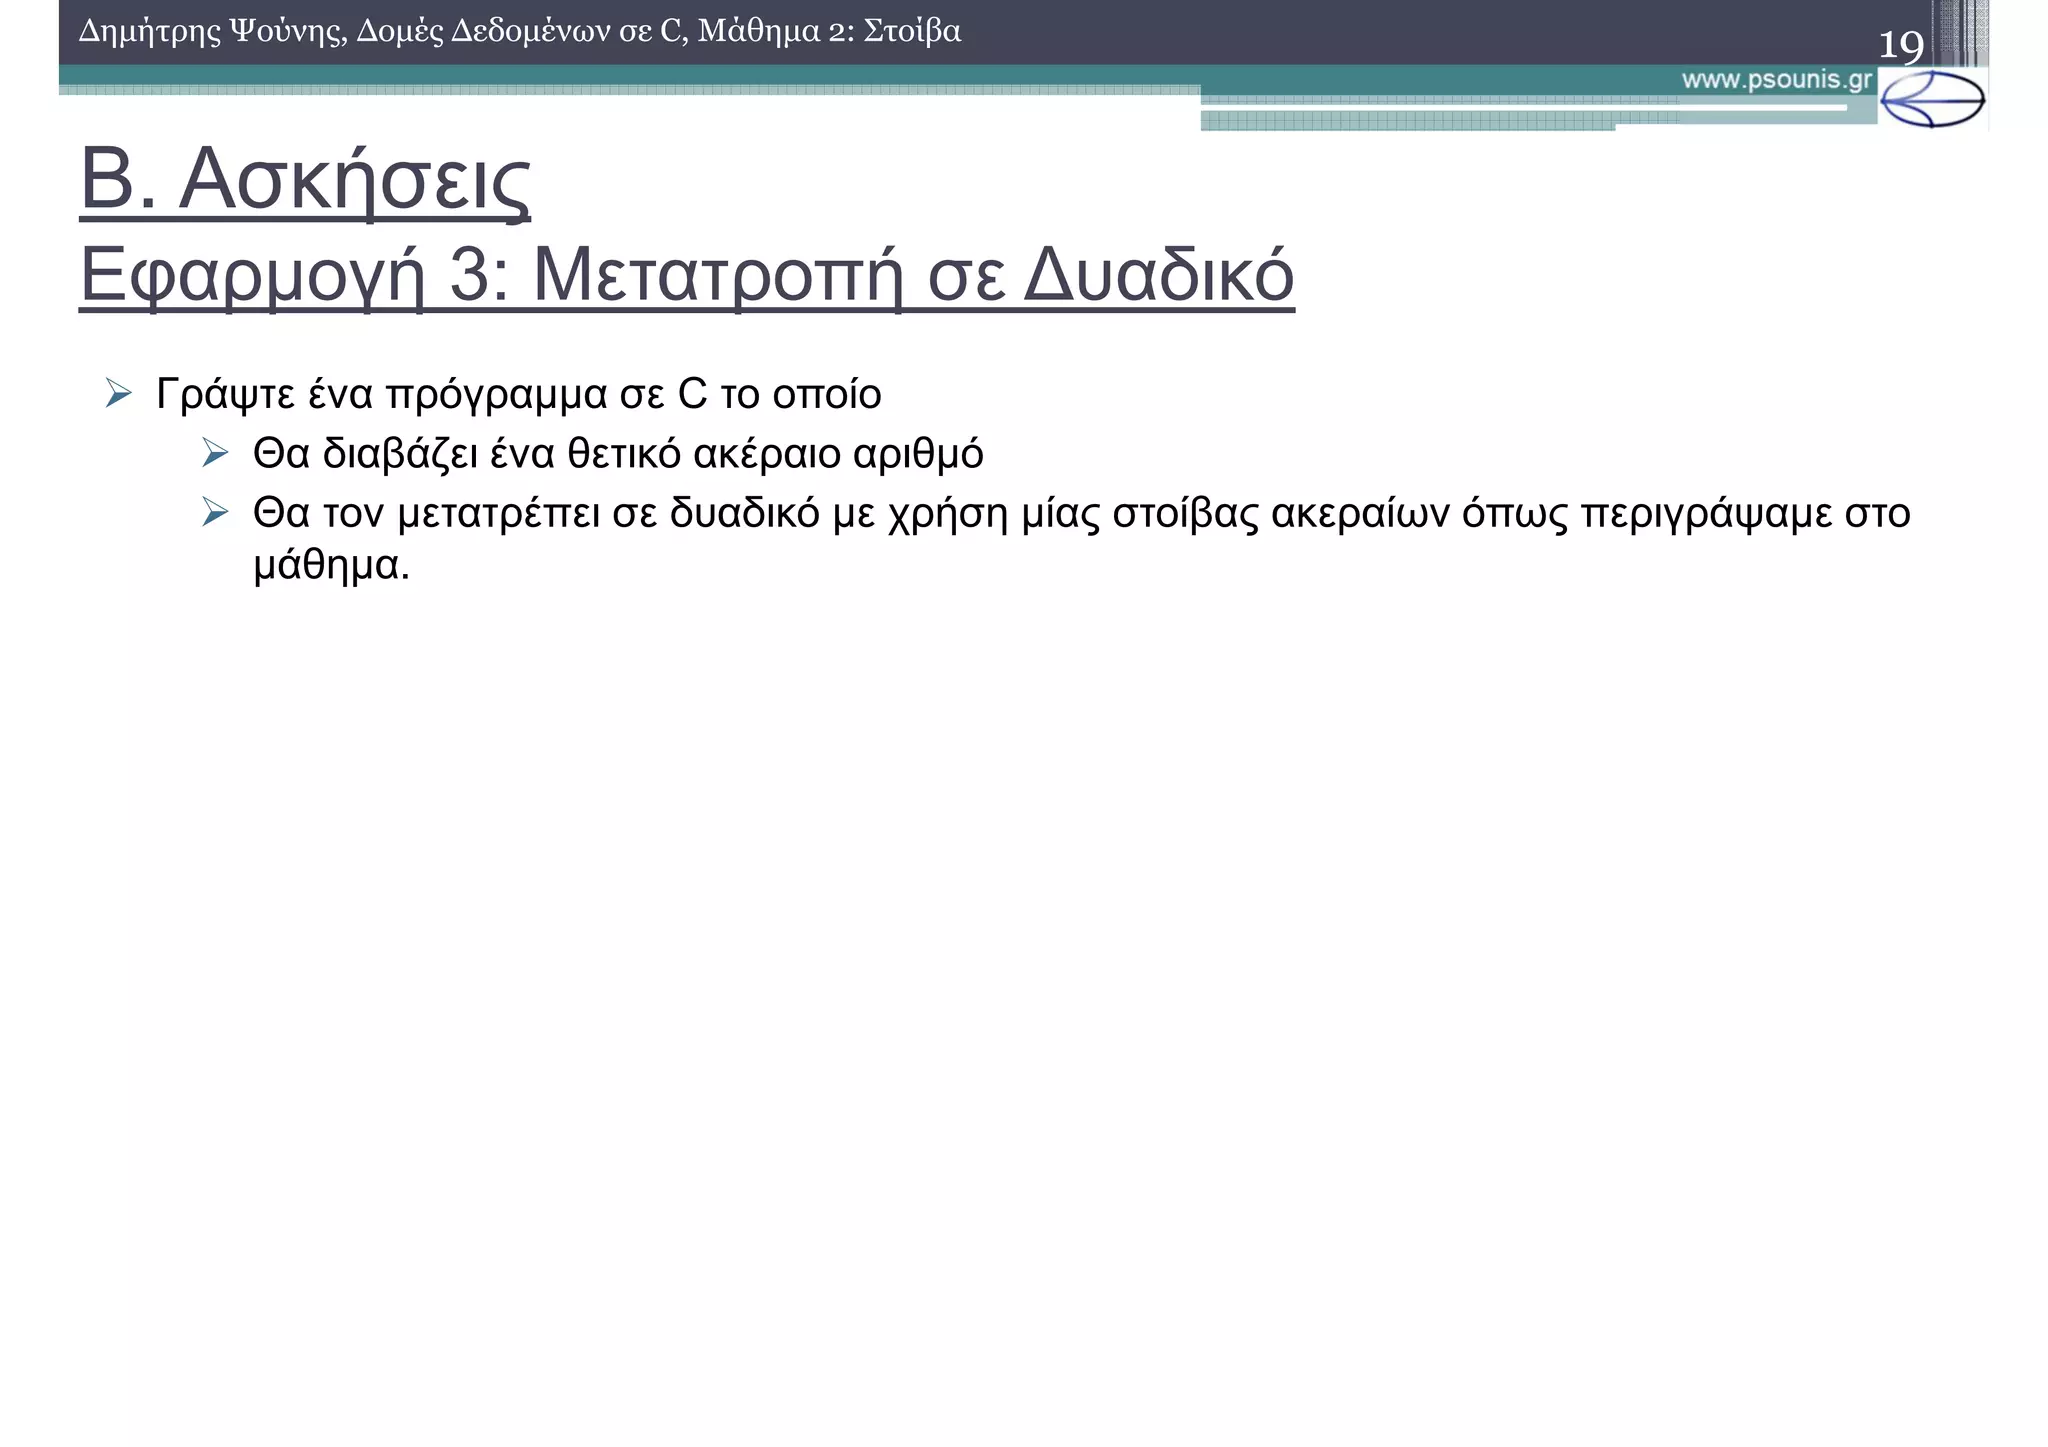The image size is (2048, 1447).
Task: Click line 'Θα διαβάζει ένα θετικό ακέραιο αριθμό'
Action: coord(618,454)
